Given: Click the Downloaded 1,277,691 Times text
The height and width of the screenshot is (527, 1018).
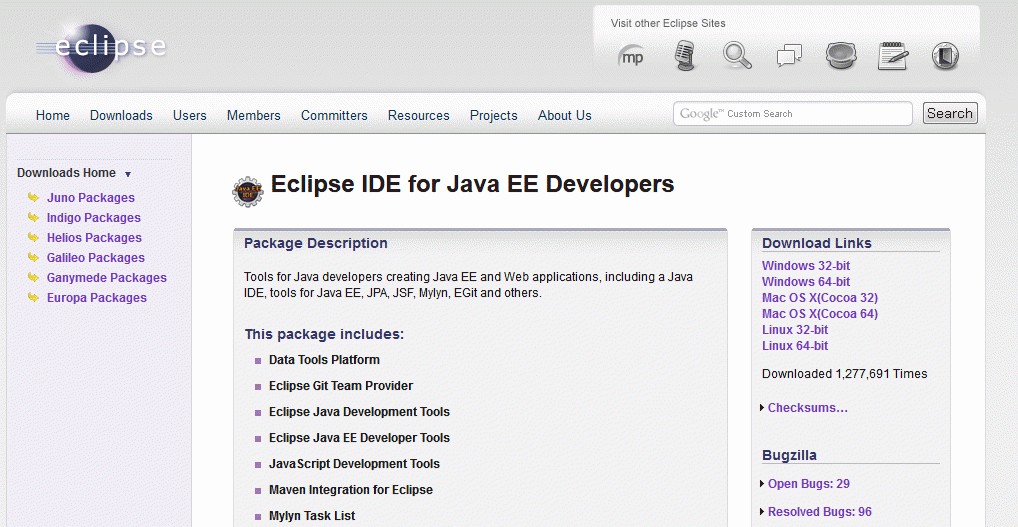Looking at the screenshot, I should (845, 374).
